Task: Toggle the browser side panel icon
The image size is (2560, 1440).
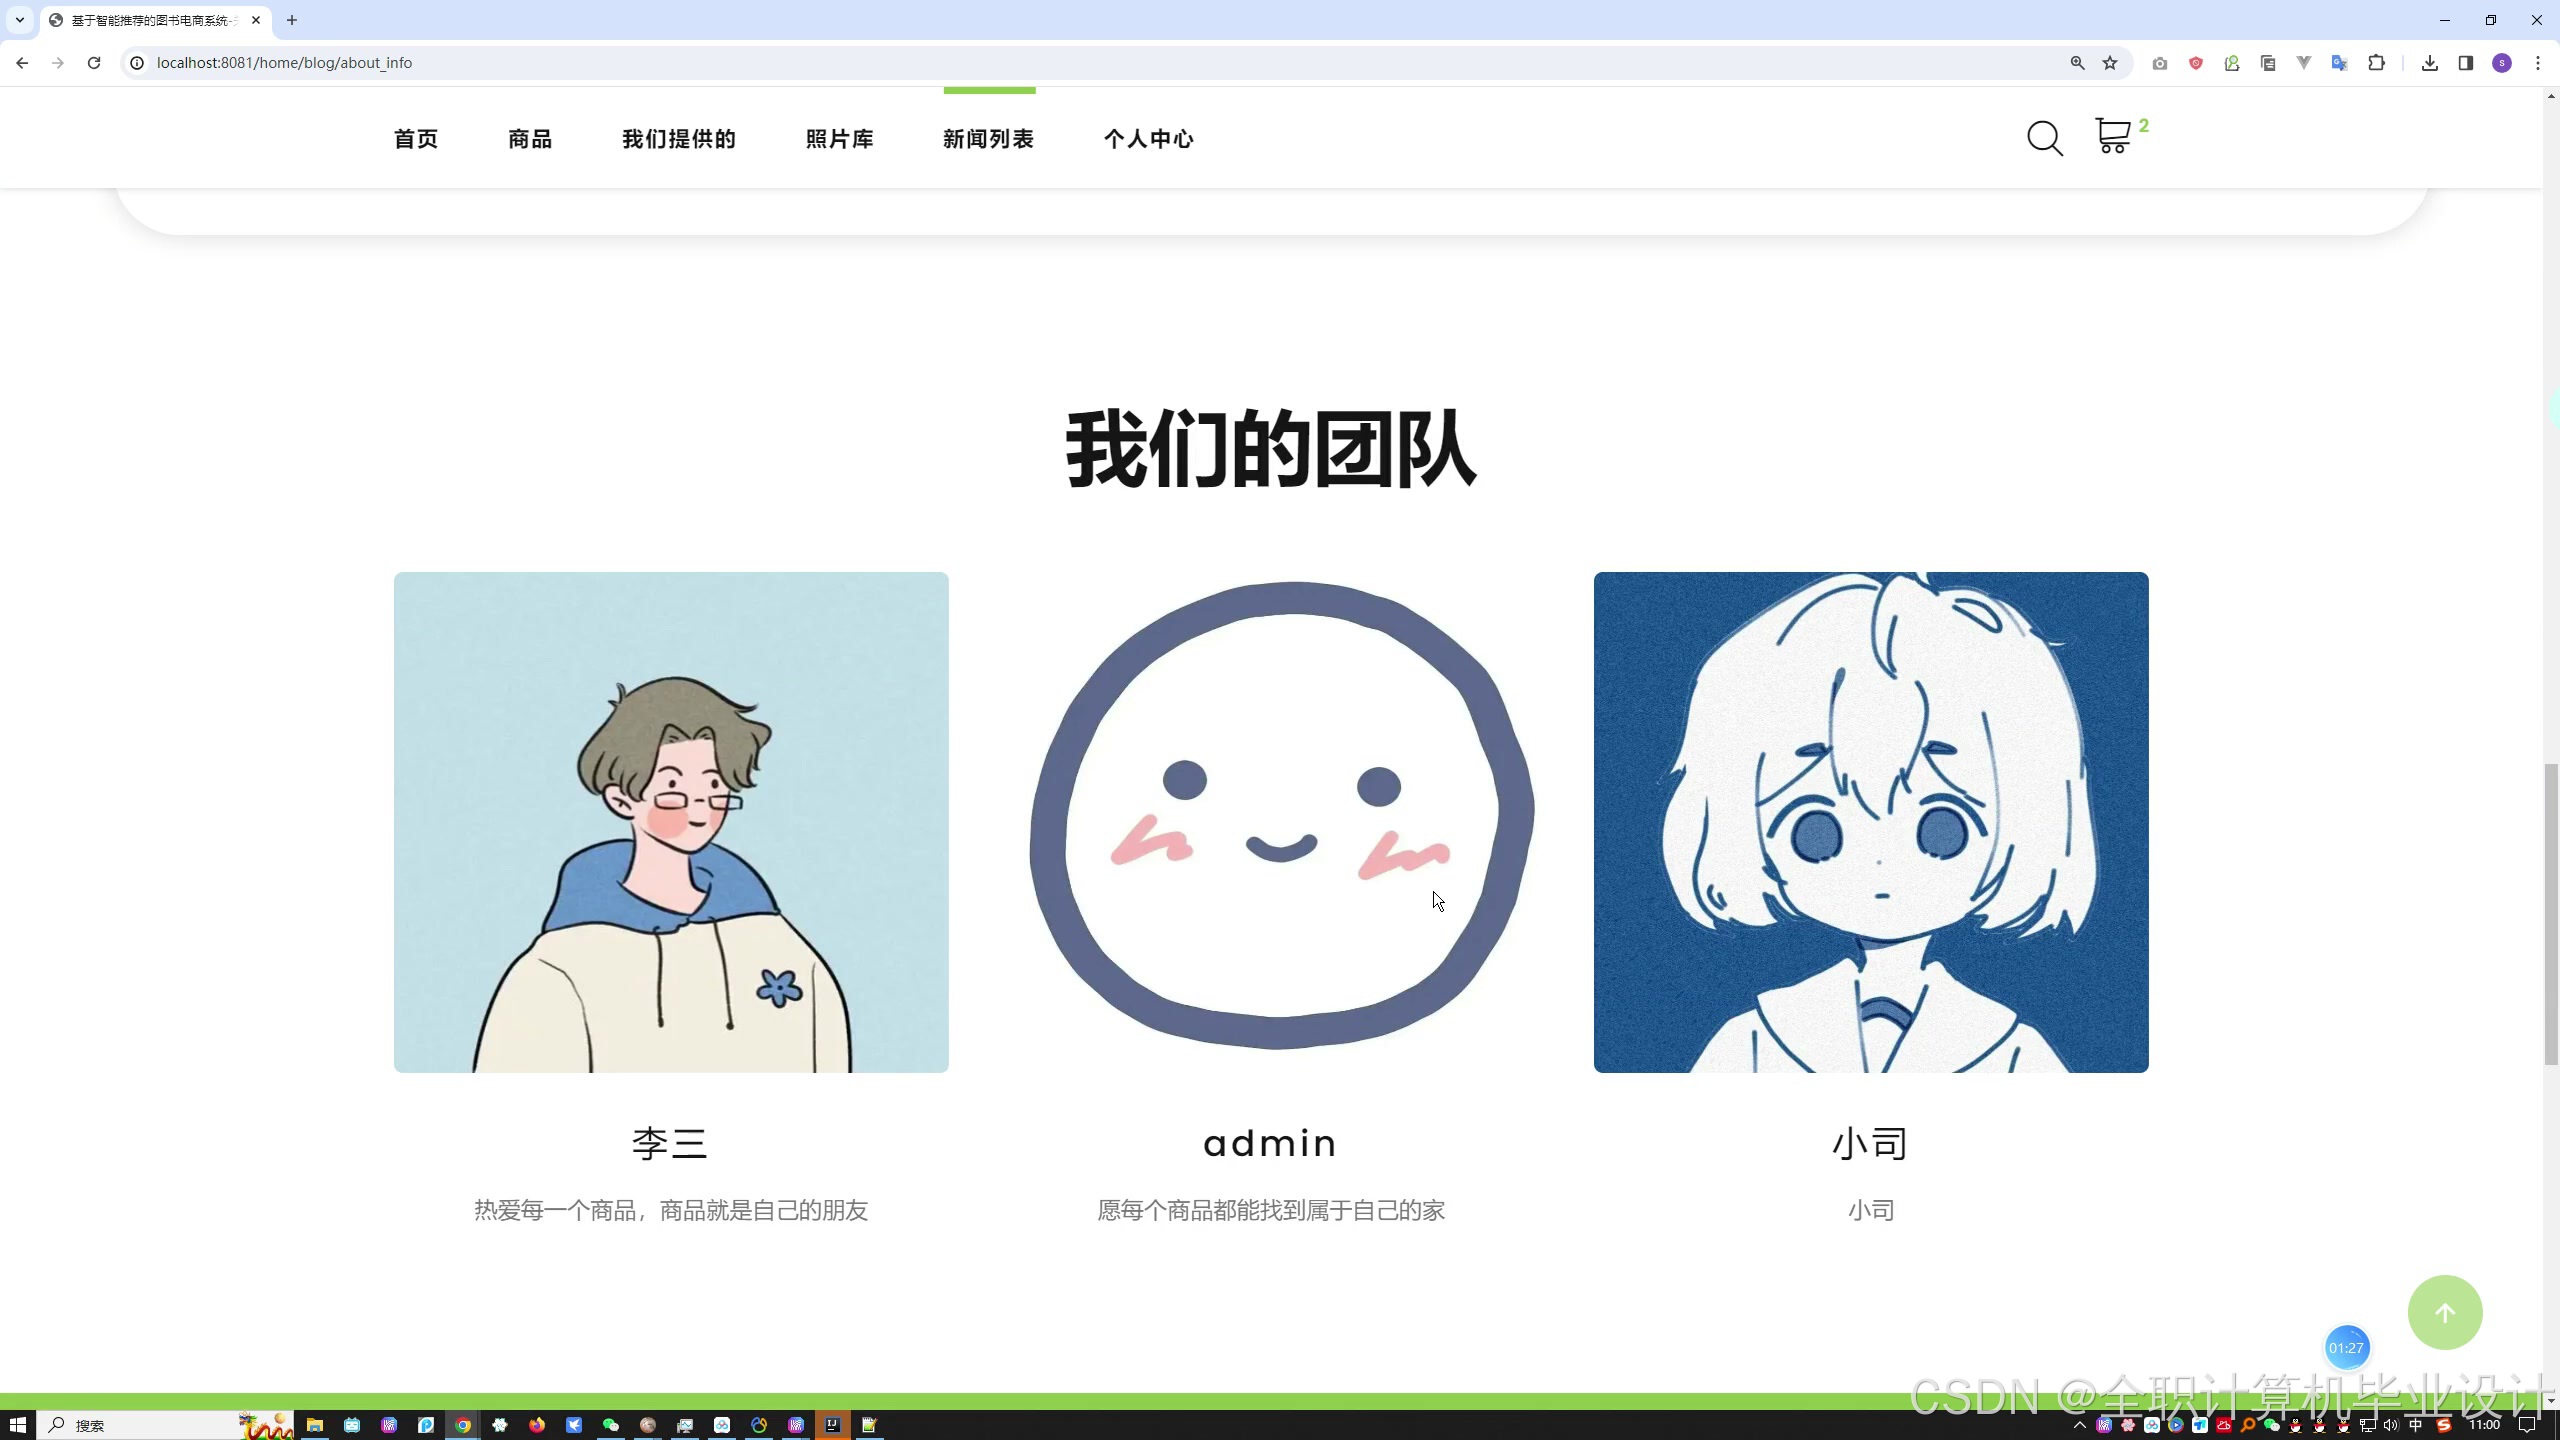Action: [2465, 63]
